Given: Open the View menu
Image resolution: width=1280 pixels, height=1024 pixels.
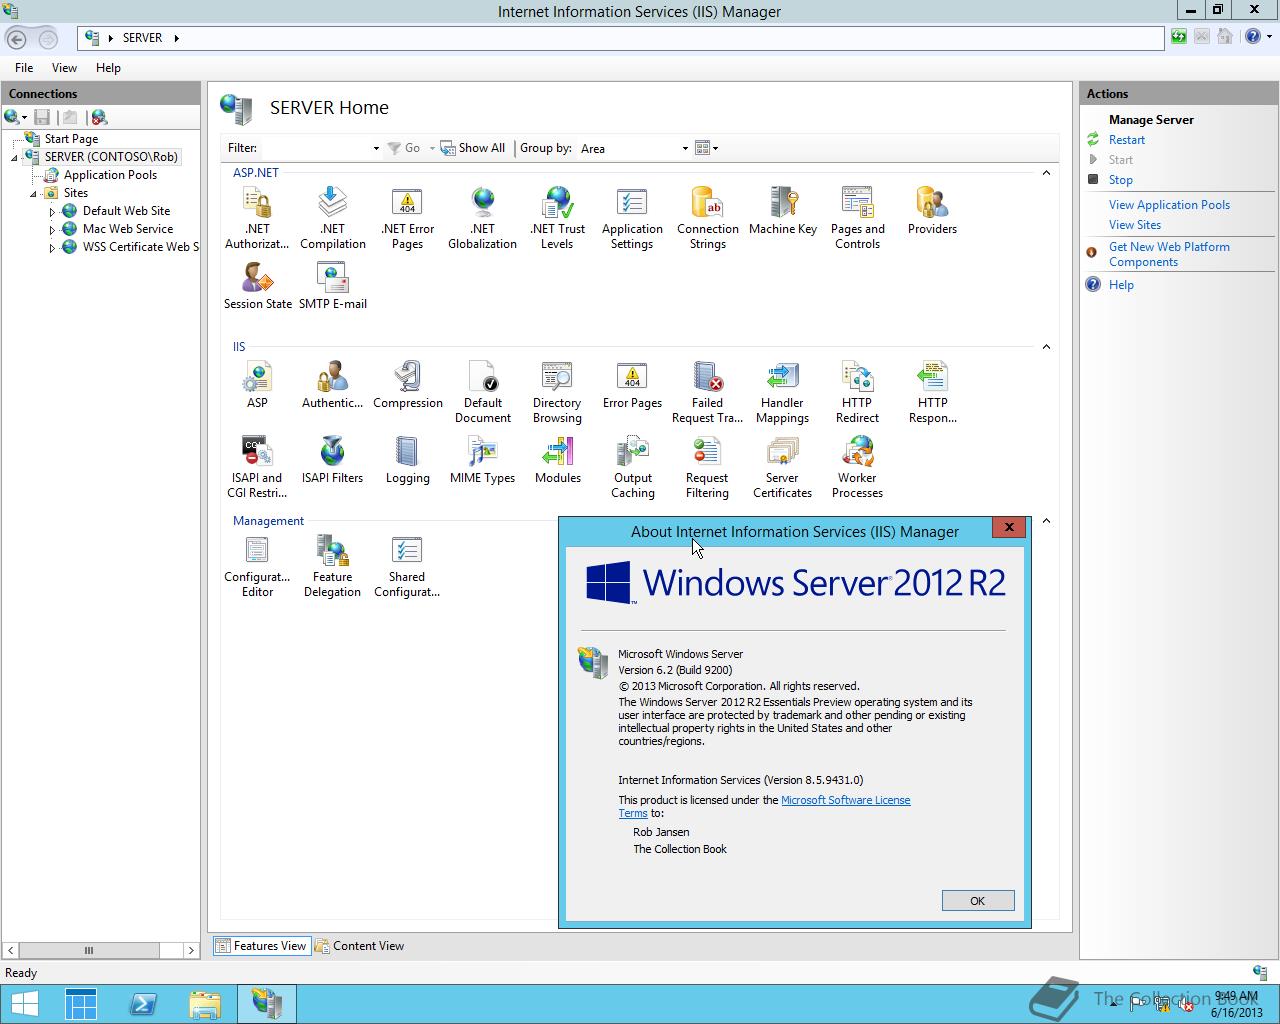Looking at the screenshot, I should coord(64,68).
